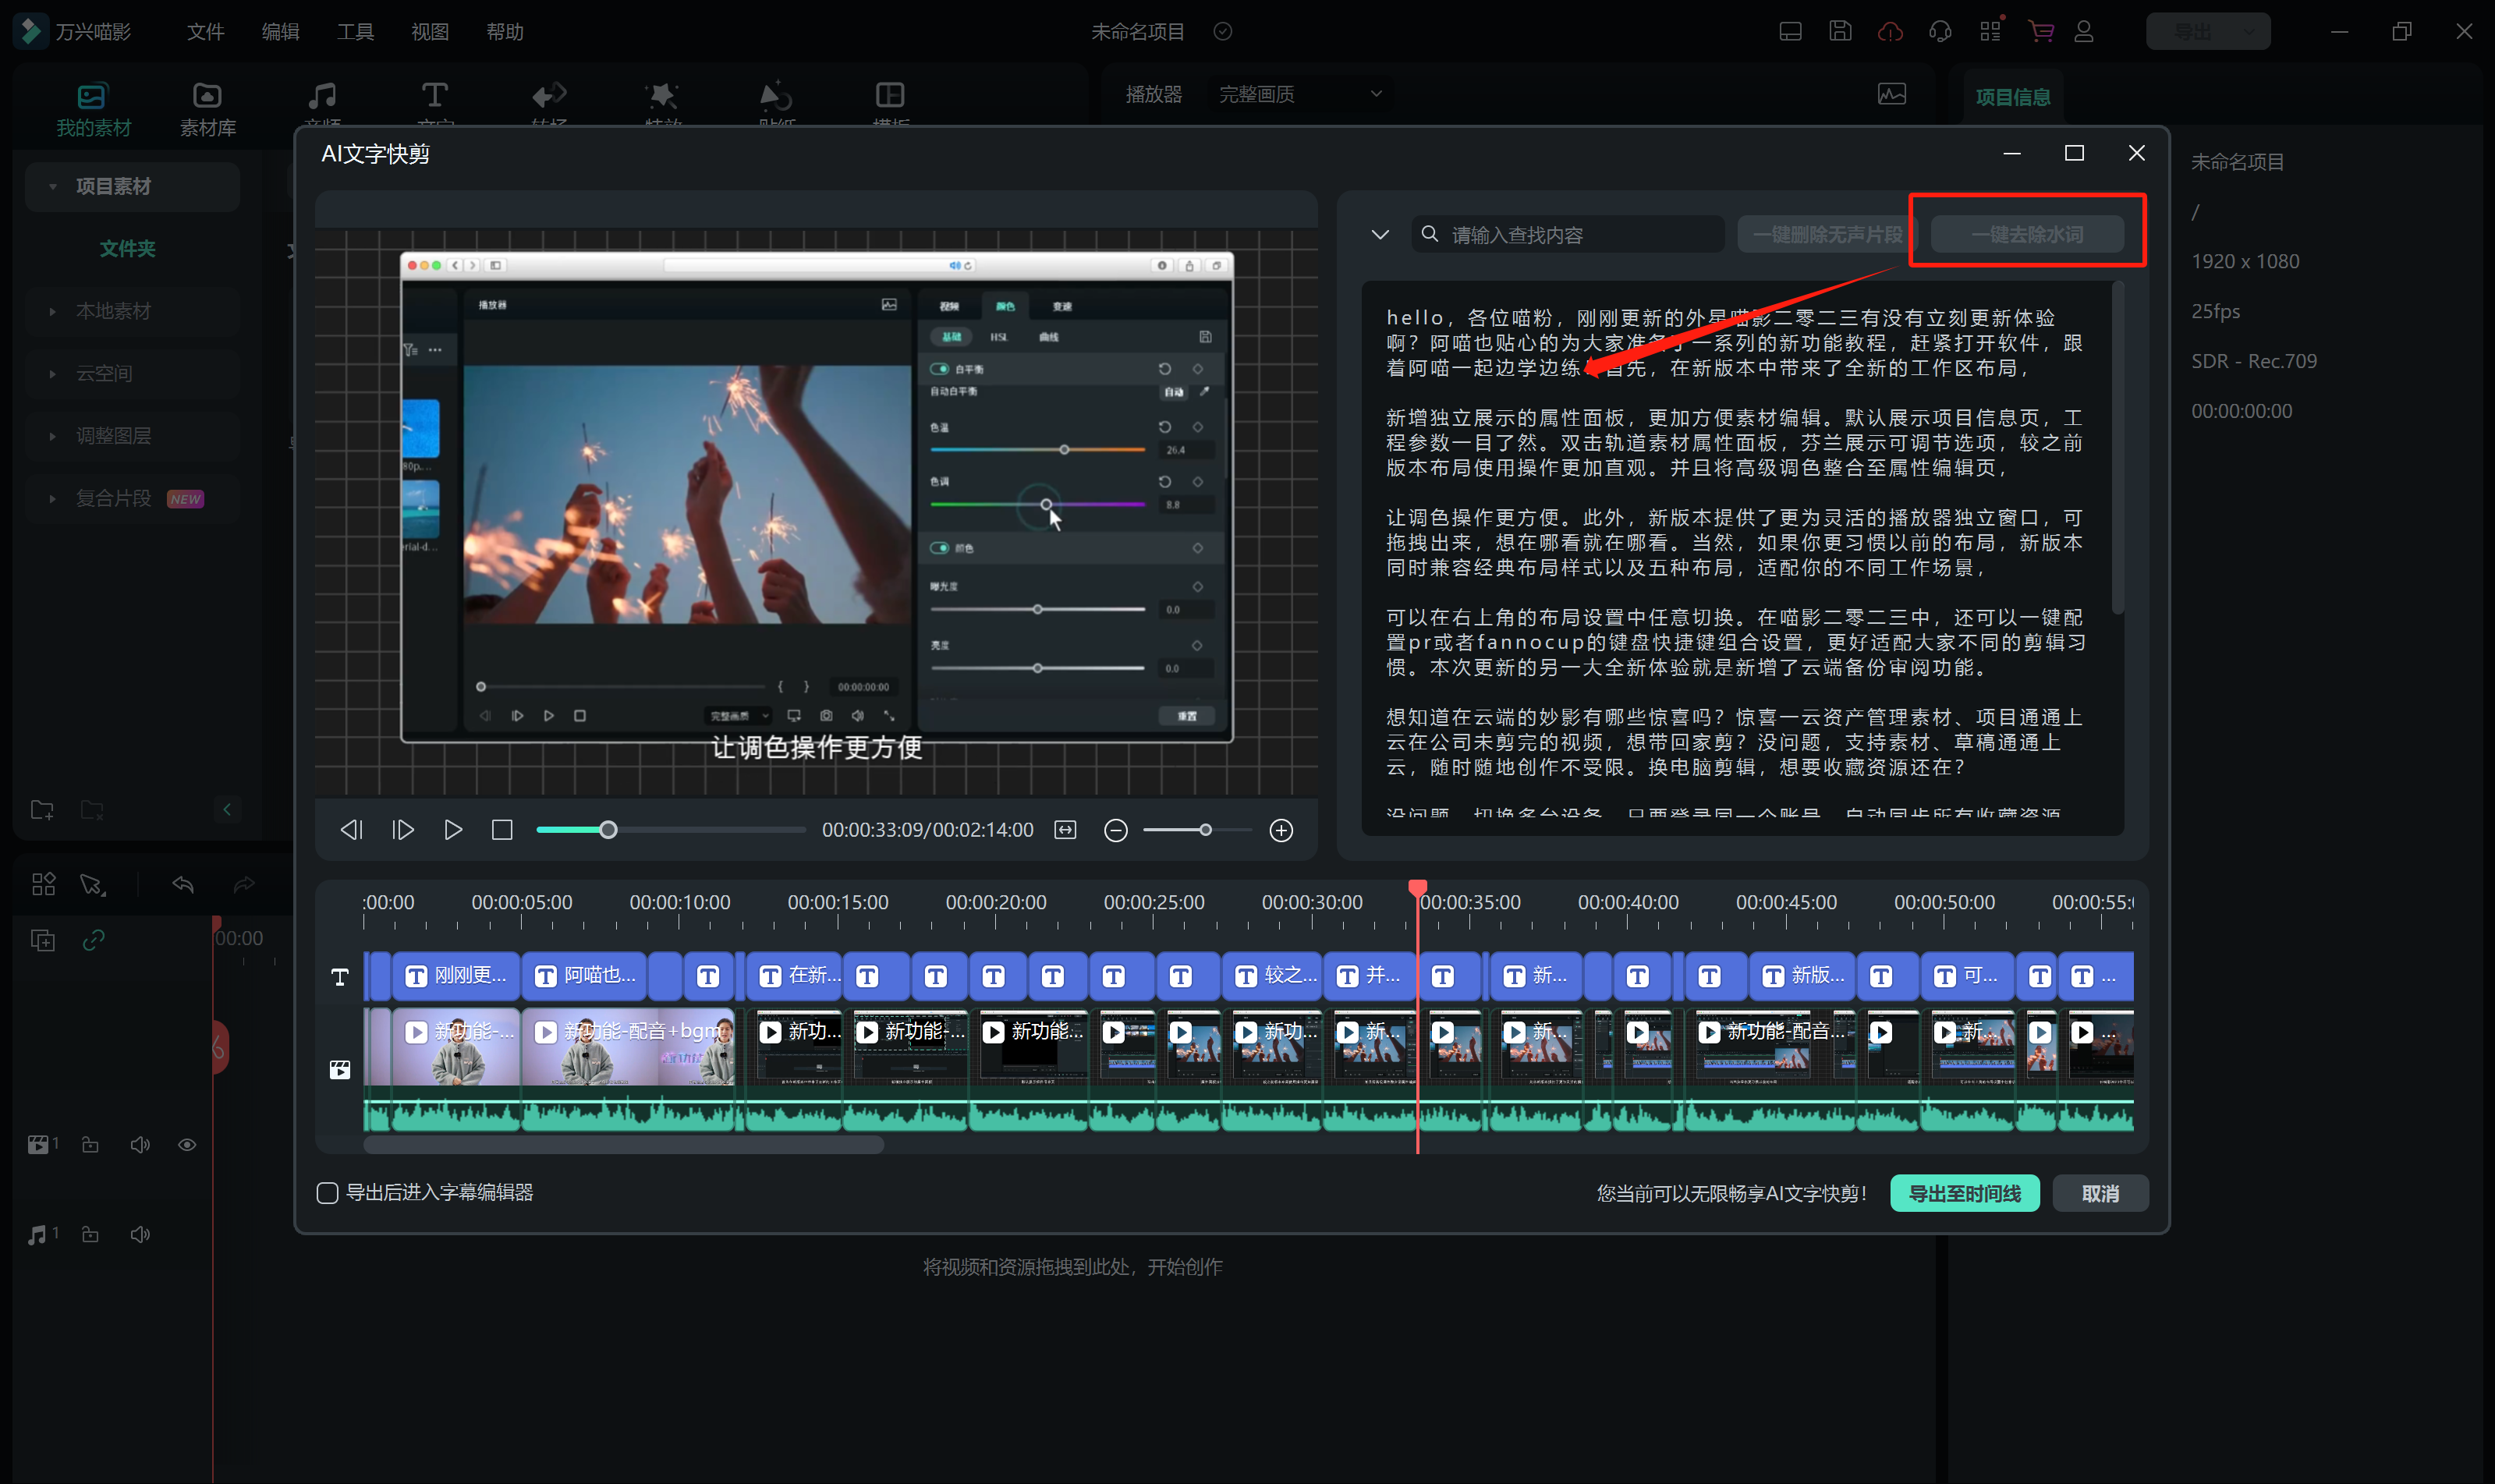This screenshot has width=2495, height=1484.
Task: Mute video track 1 speaker icon
Action: point(140,1145)
